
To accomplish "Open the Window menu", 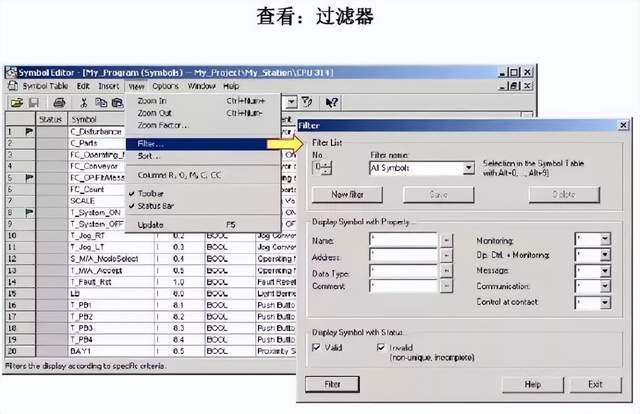I will [201, 86].
